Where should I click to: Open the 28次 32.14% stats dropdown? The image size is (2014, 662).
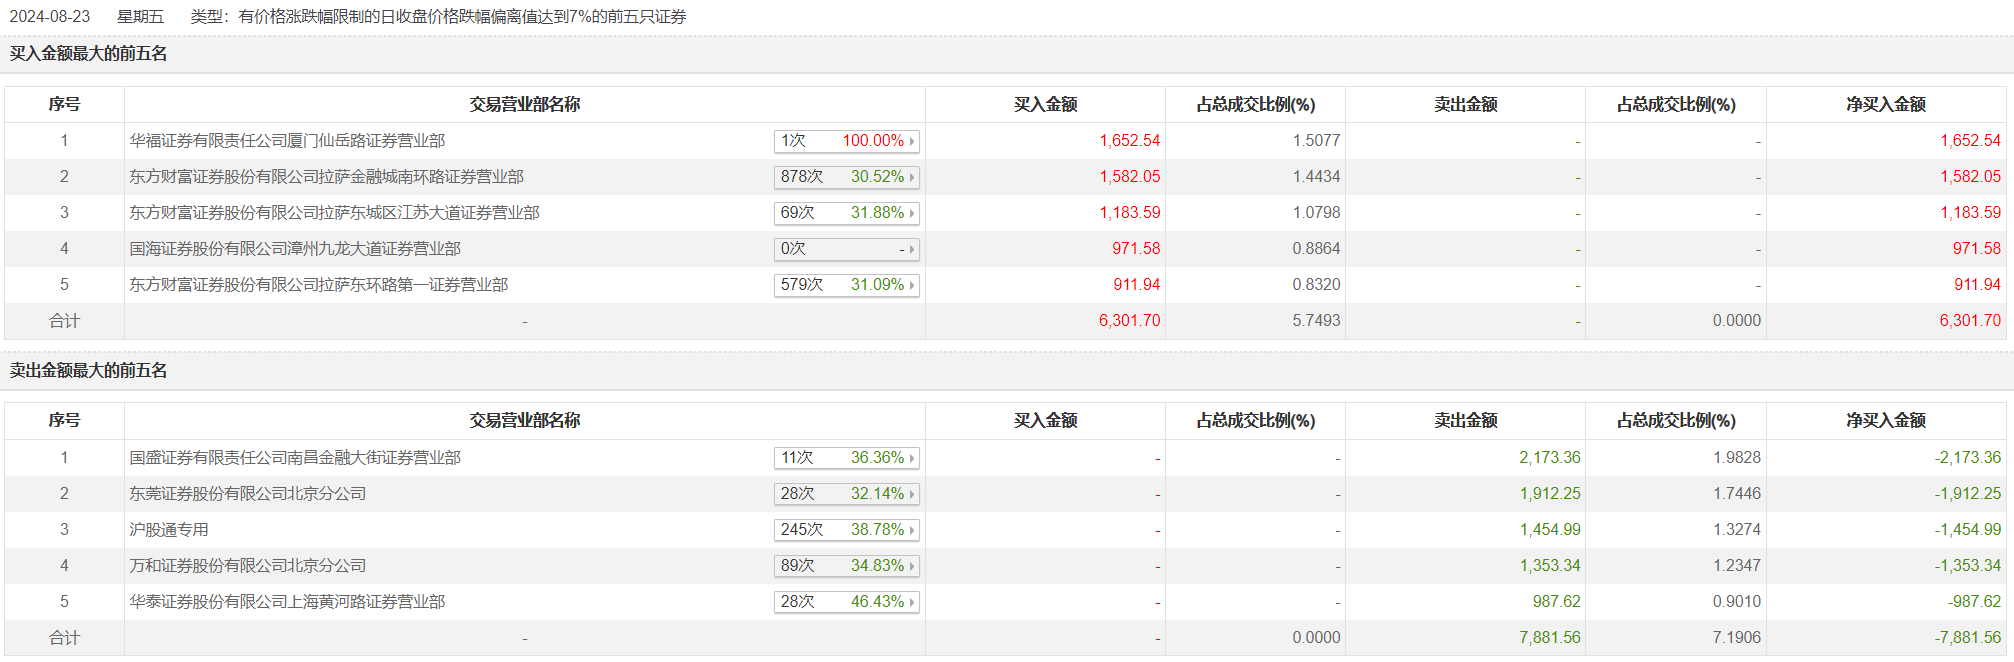coord(846,494)
